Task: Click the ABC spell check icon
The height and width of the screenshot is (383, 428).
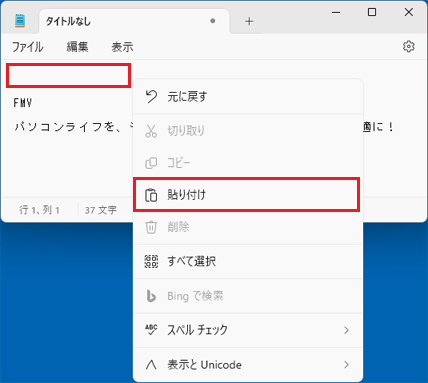Action: 151,329
